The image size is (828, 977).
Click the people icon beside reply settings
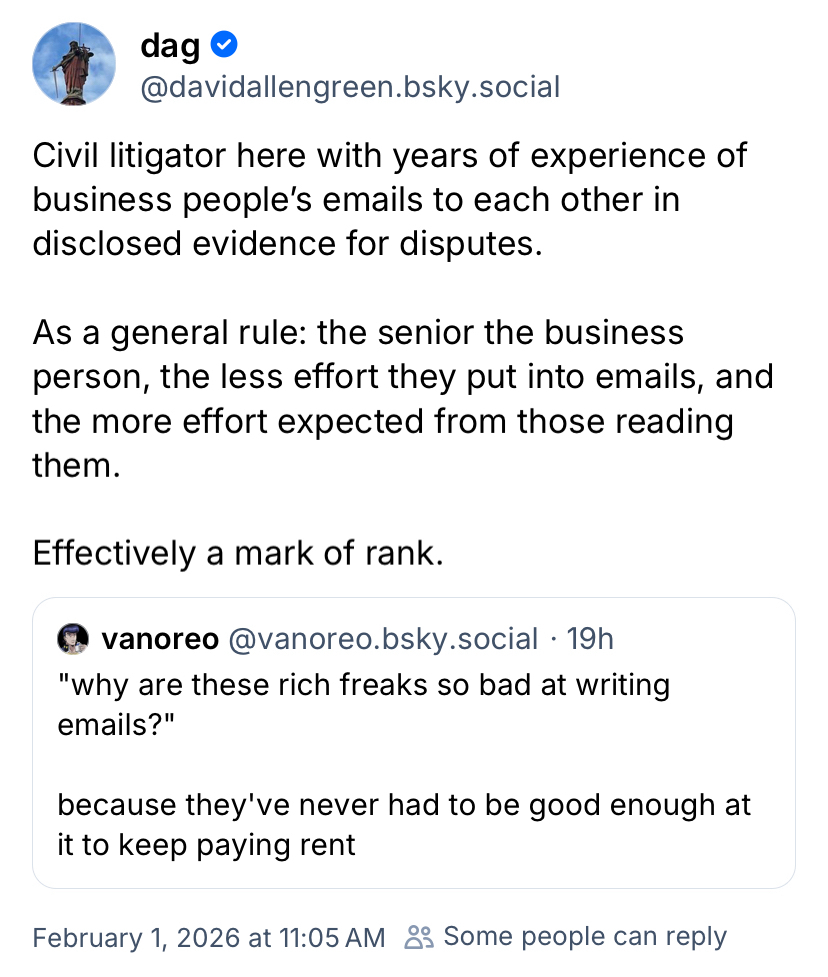click(419, 937)
